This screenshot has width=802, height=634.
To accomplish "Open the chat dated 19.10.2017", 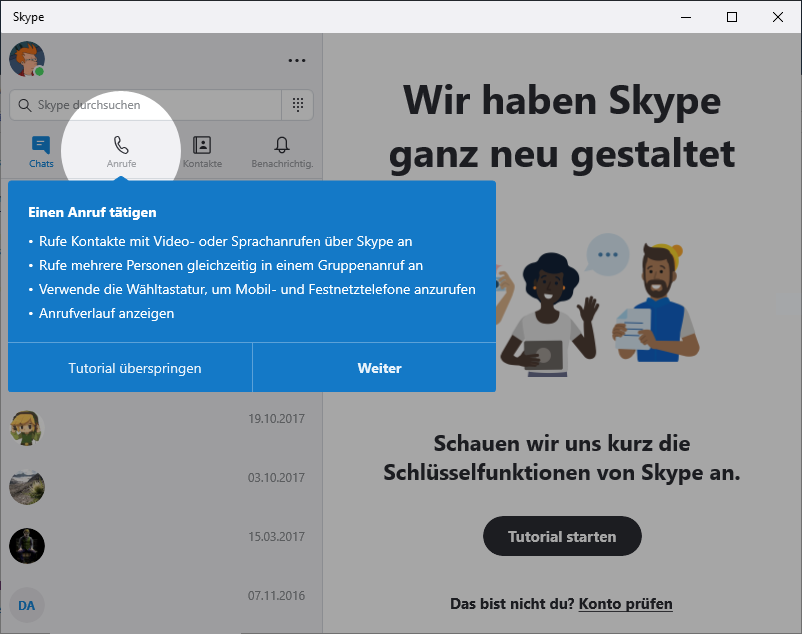I will [x=160, y=428].
